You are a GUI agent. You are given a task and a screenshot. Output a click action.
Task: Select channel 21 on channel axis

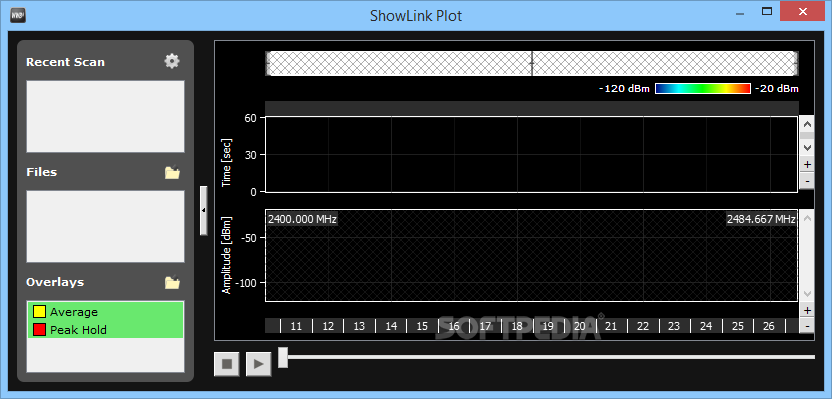click(611, 326)
